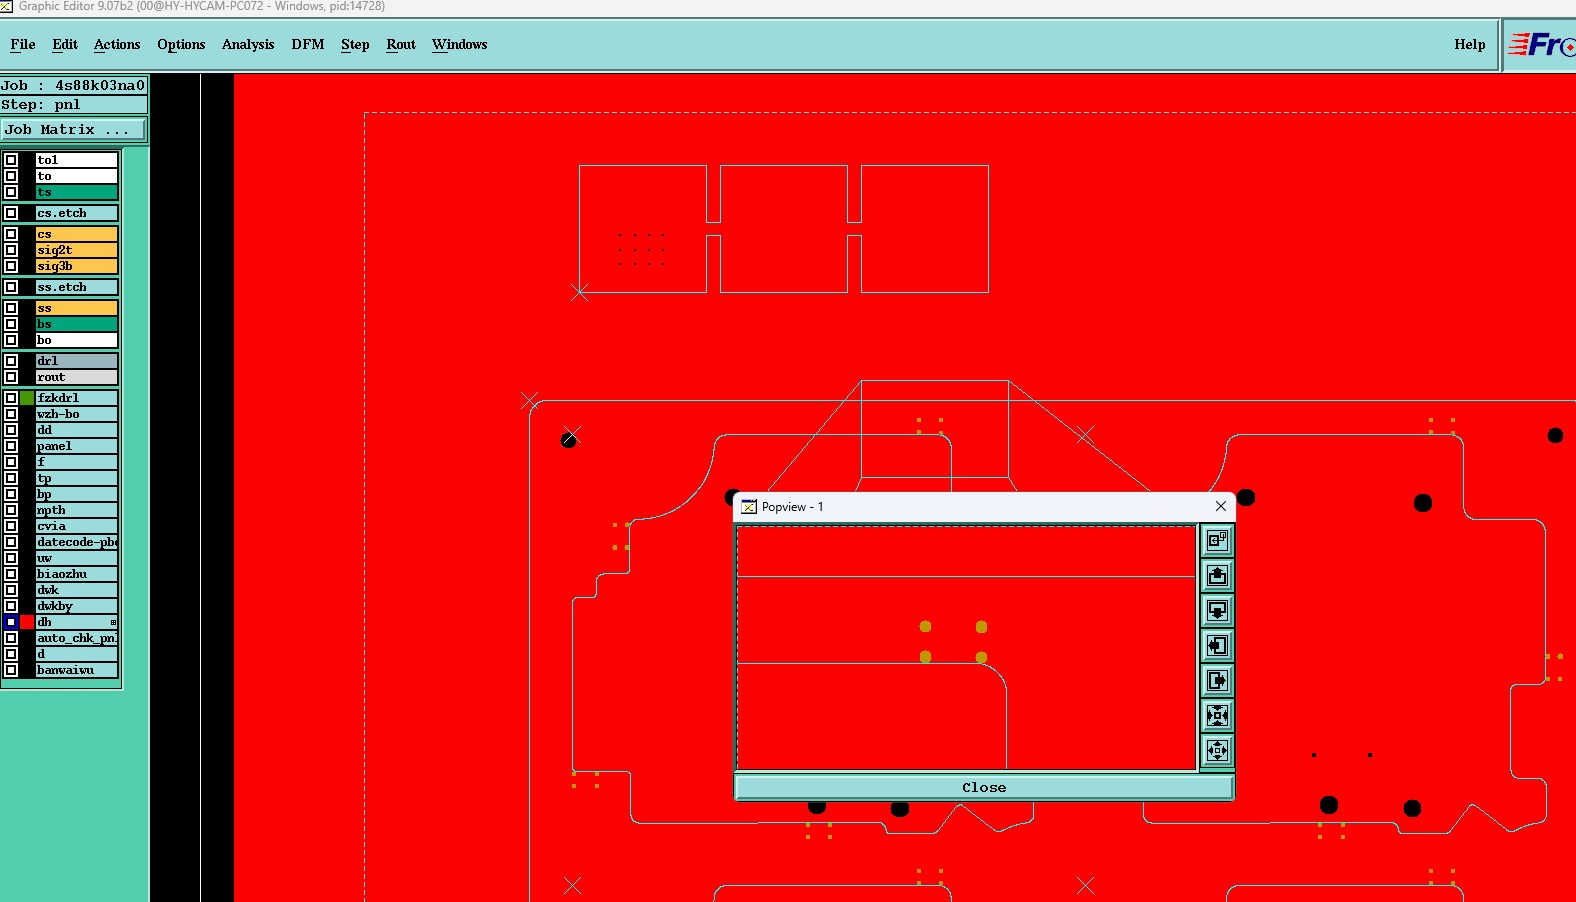Image resolution: width=1576 pixels, height=902 pixels.
Task: Select layer name bs
Action: [x=77, y=324]
